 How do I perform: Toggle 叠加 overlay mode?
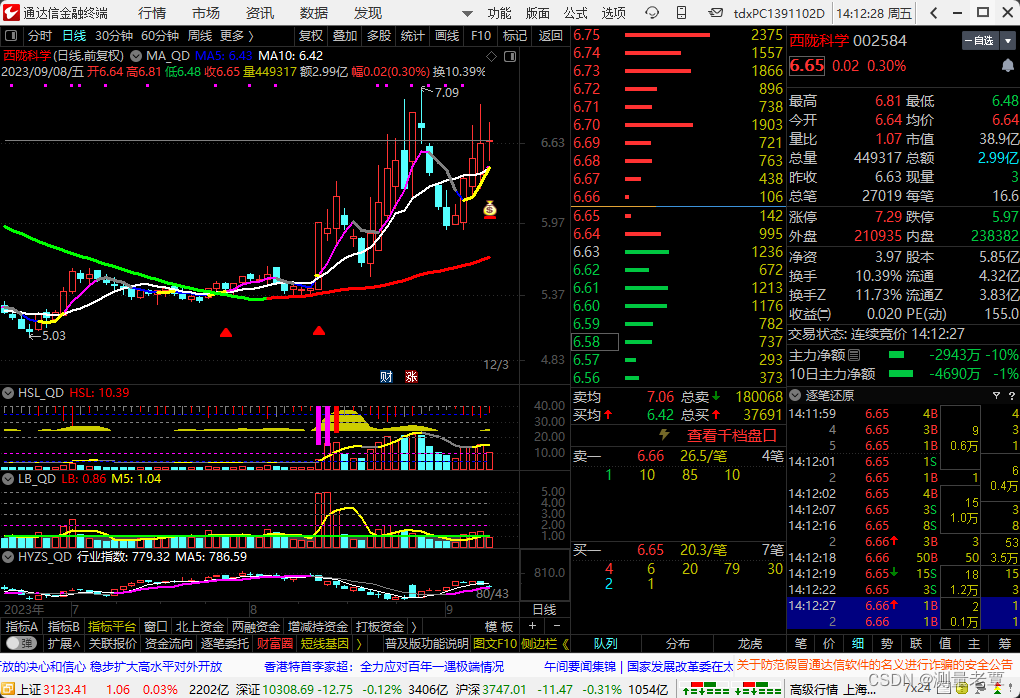click(x=344, y=36)
